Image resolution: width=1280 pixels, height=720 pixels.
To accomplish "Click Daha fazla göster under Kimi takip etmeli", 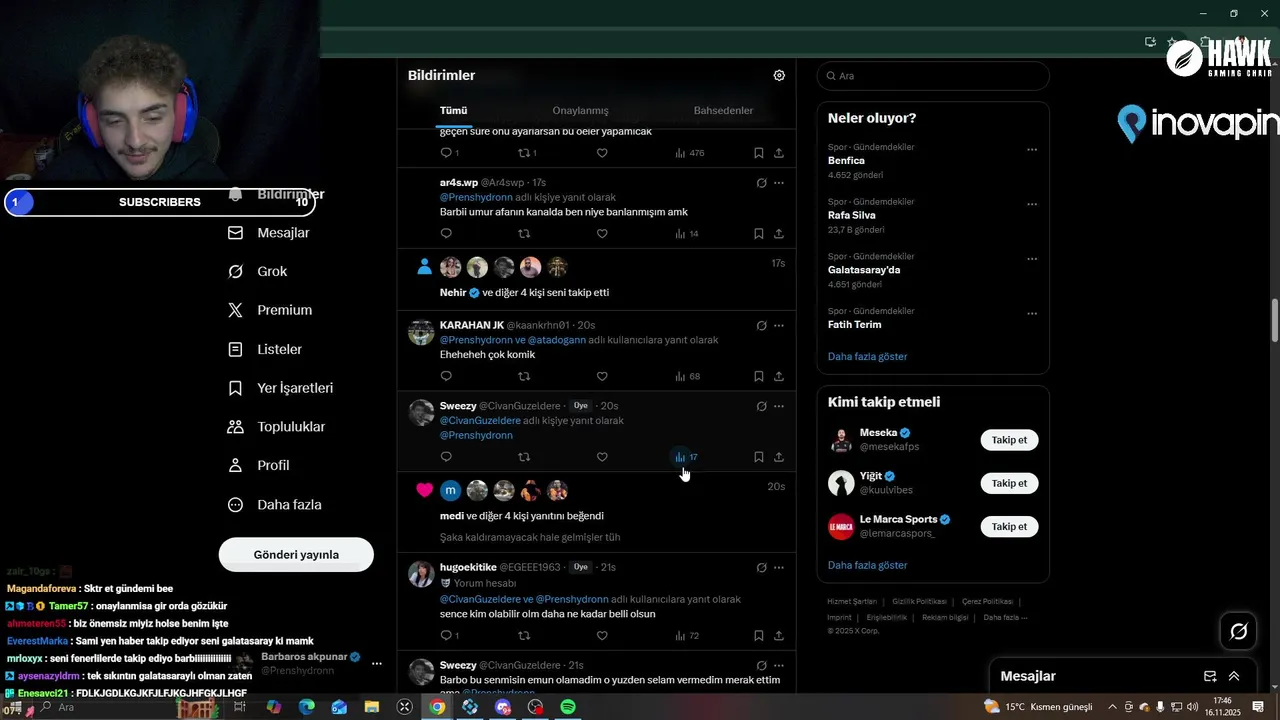I will [x=867, y=565].
